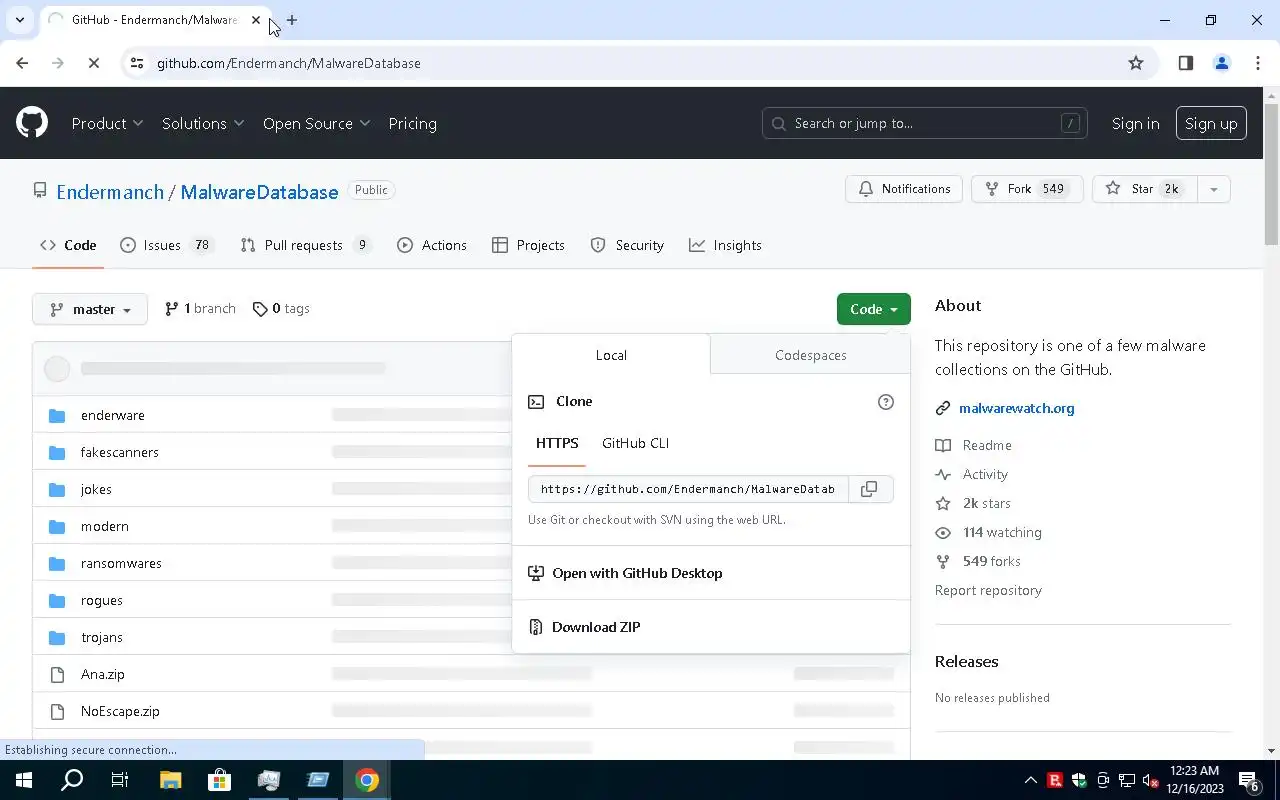Go back to previous page
This screenshot has height=800, width=1280.
[22, 63]
